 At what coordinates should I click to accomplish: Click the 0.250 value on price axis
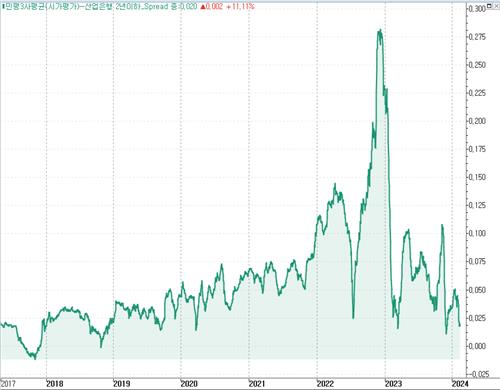point(477,65)
